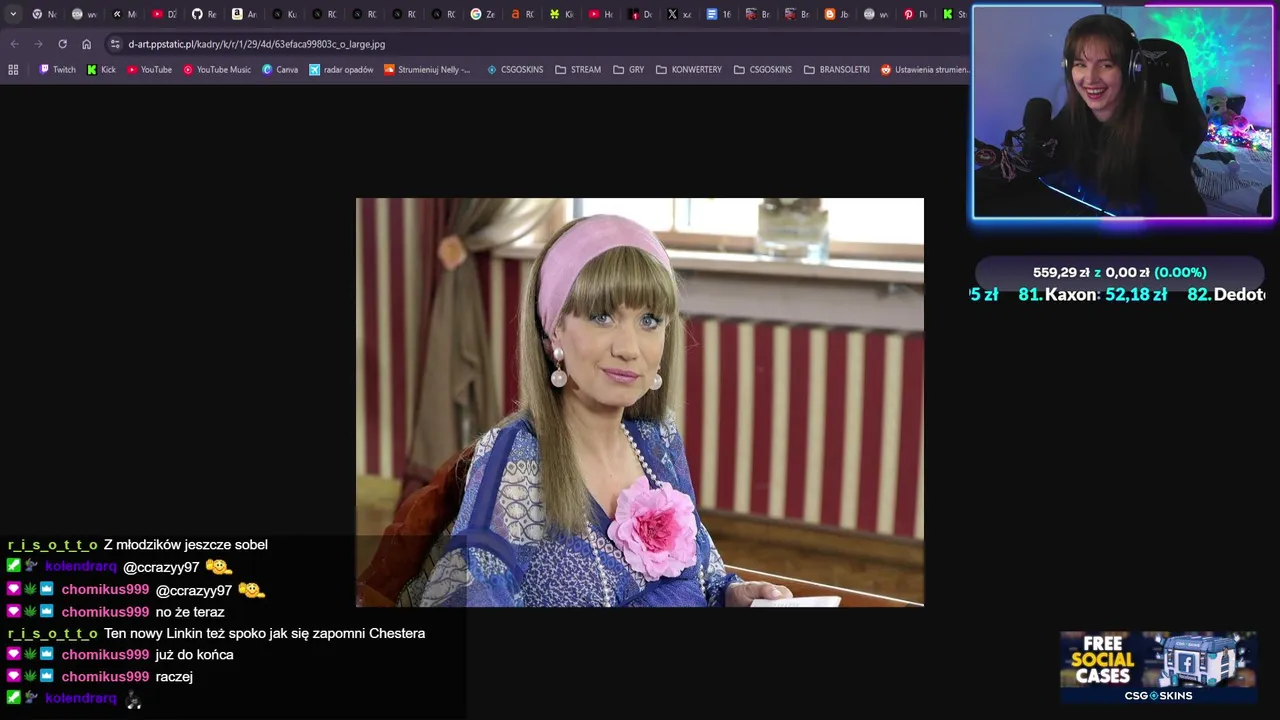This screenshot has height=720, width=1280.
Task: Switch to the Amazon tab labeled An
Action: point(244,14)
